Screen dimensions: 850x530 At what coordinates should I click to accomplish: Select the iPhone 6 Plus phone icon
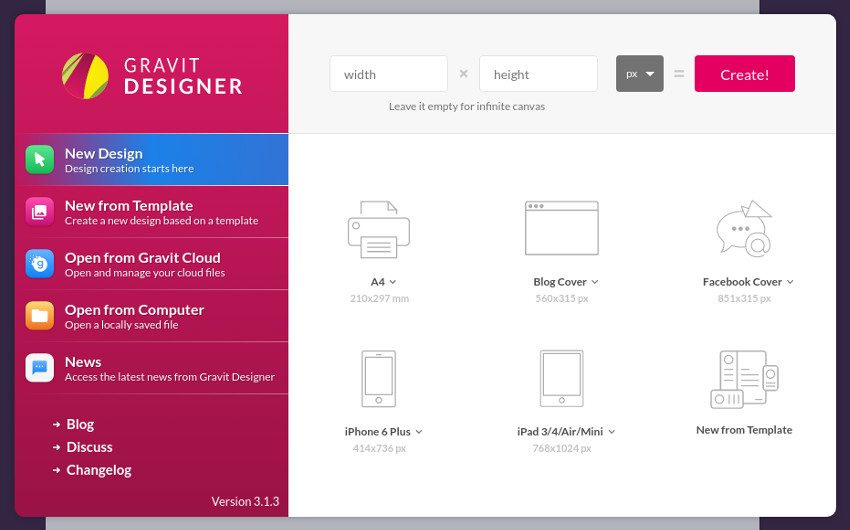(x=379, y=379)
